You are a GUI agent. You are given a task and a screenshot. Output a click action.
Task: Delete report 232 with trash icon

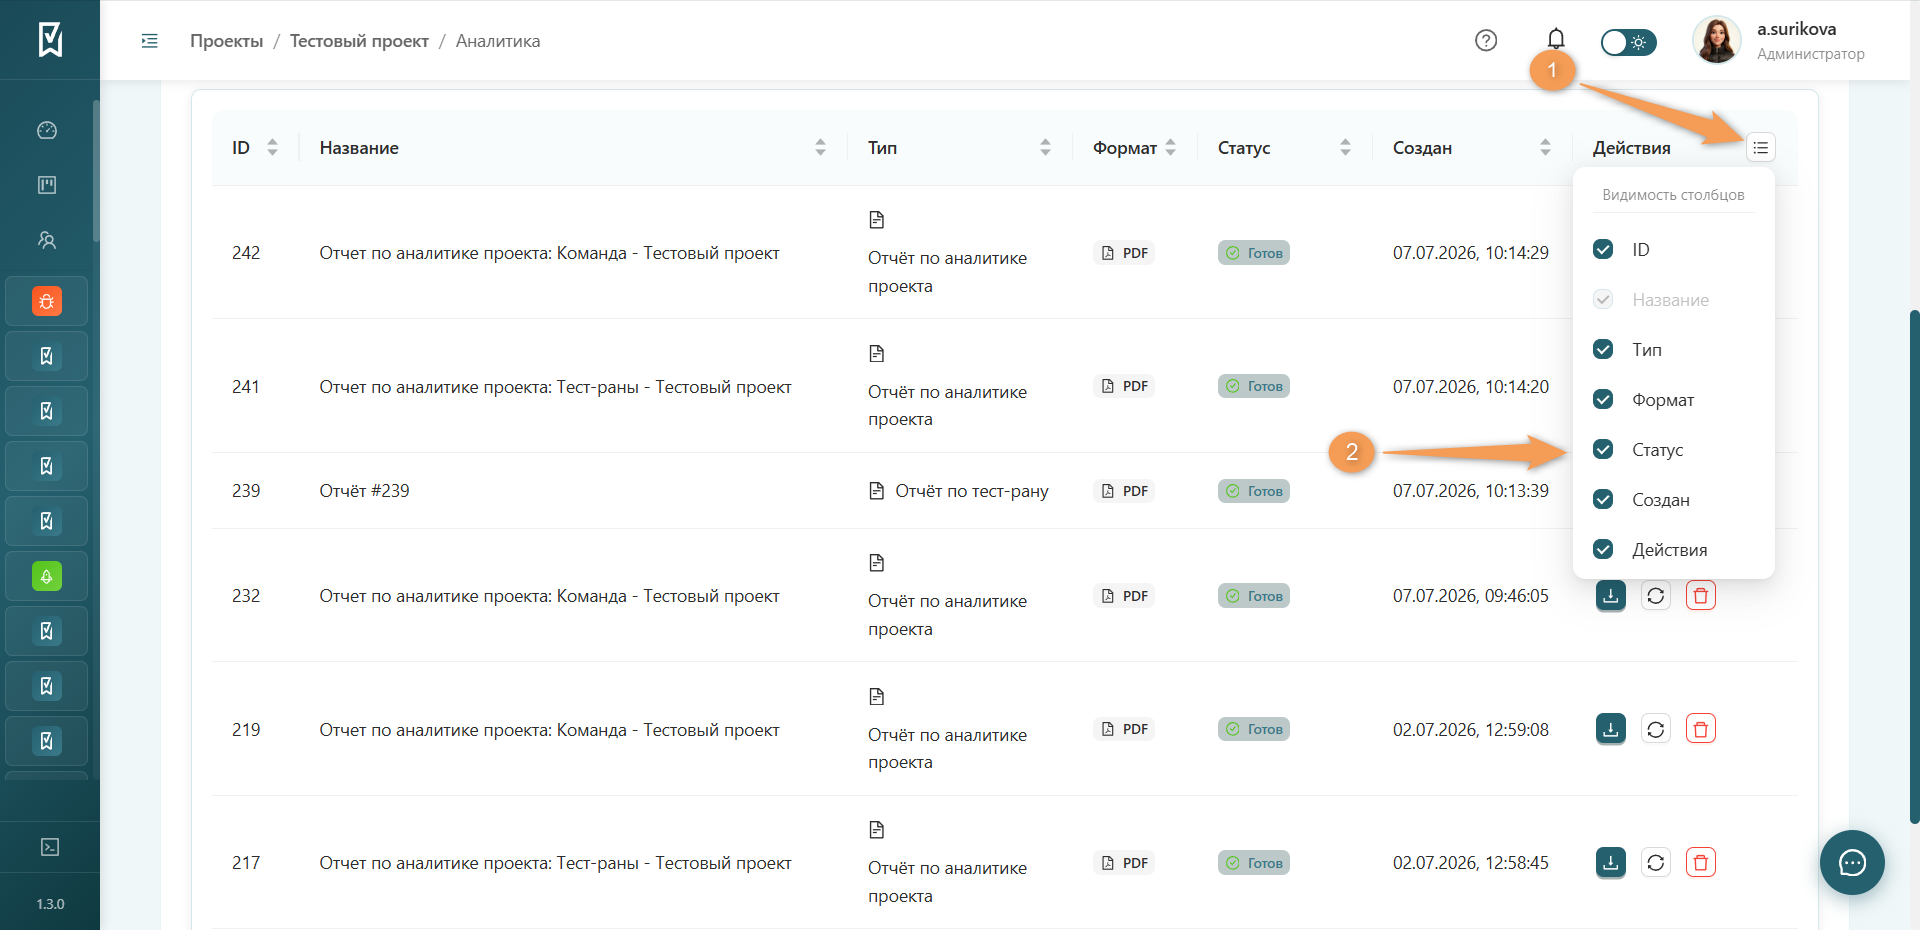point(1701,596)
